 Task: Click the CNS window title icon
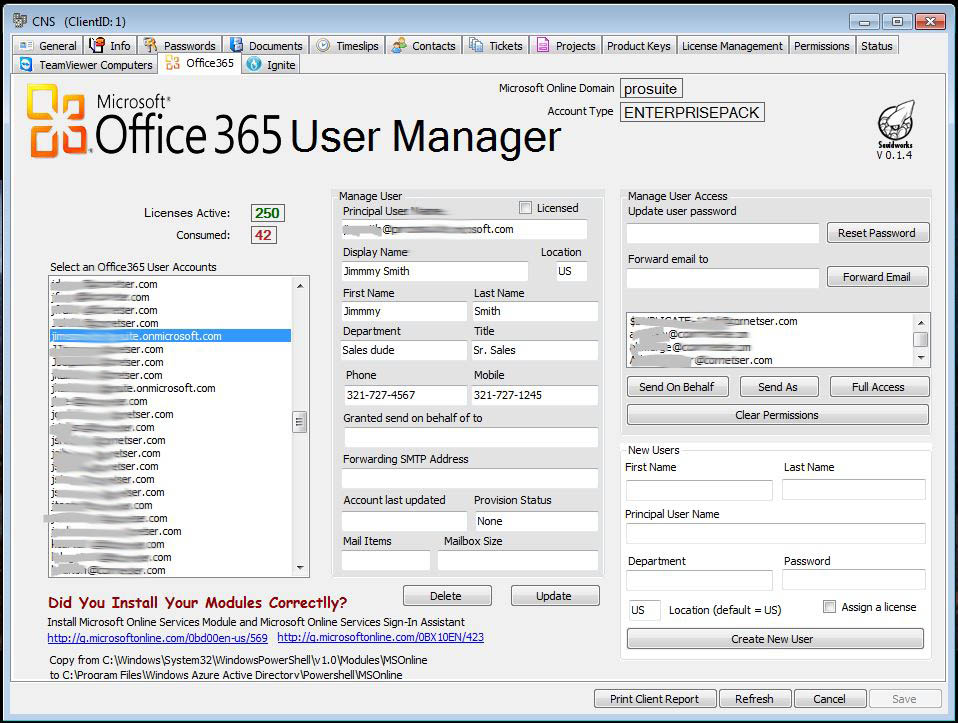click(x=20, y=20)
